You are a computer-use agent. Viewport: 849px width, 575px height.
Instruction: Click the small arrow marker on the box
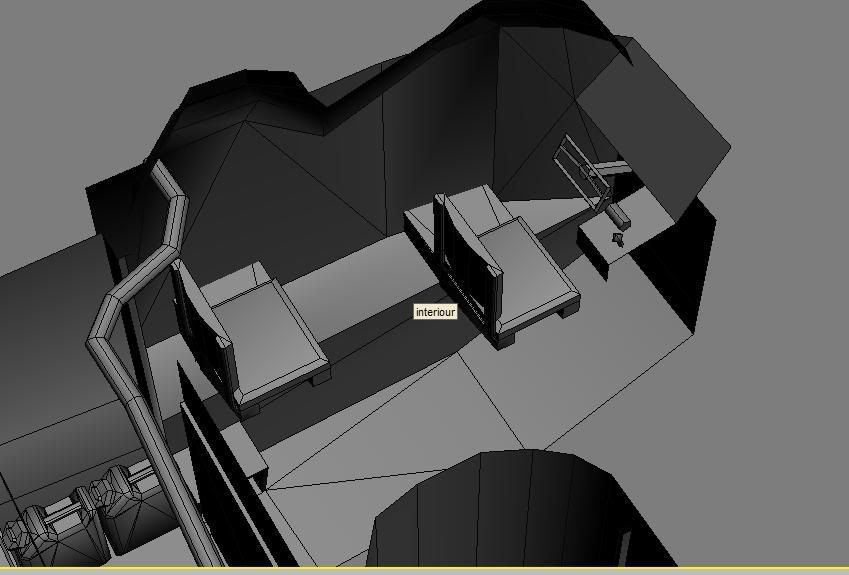[x=617, y=239]
